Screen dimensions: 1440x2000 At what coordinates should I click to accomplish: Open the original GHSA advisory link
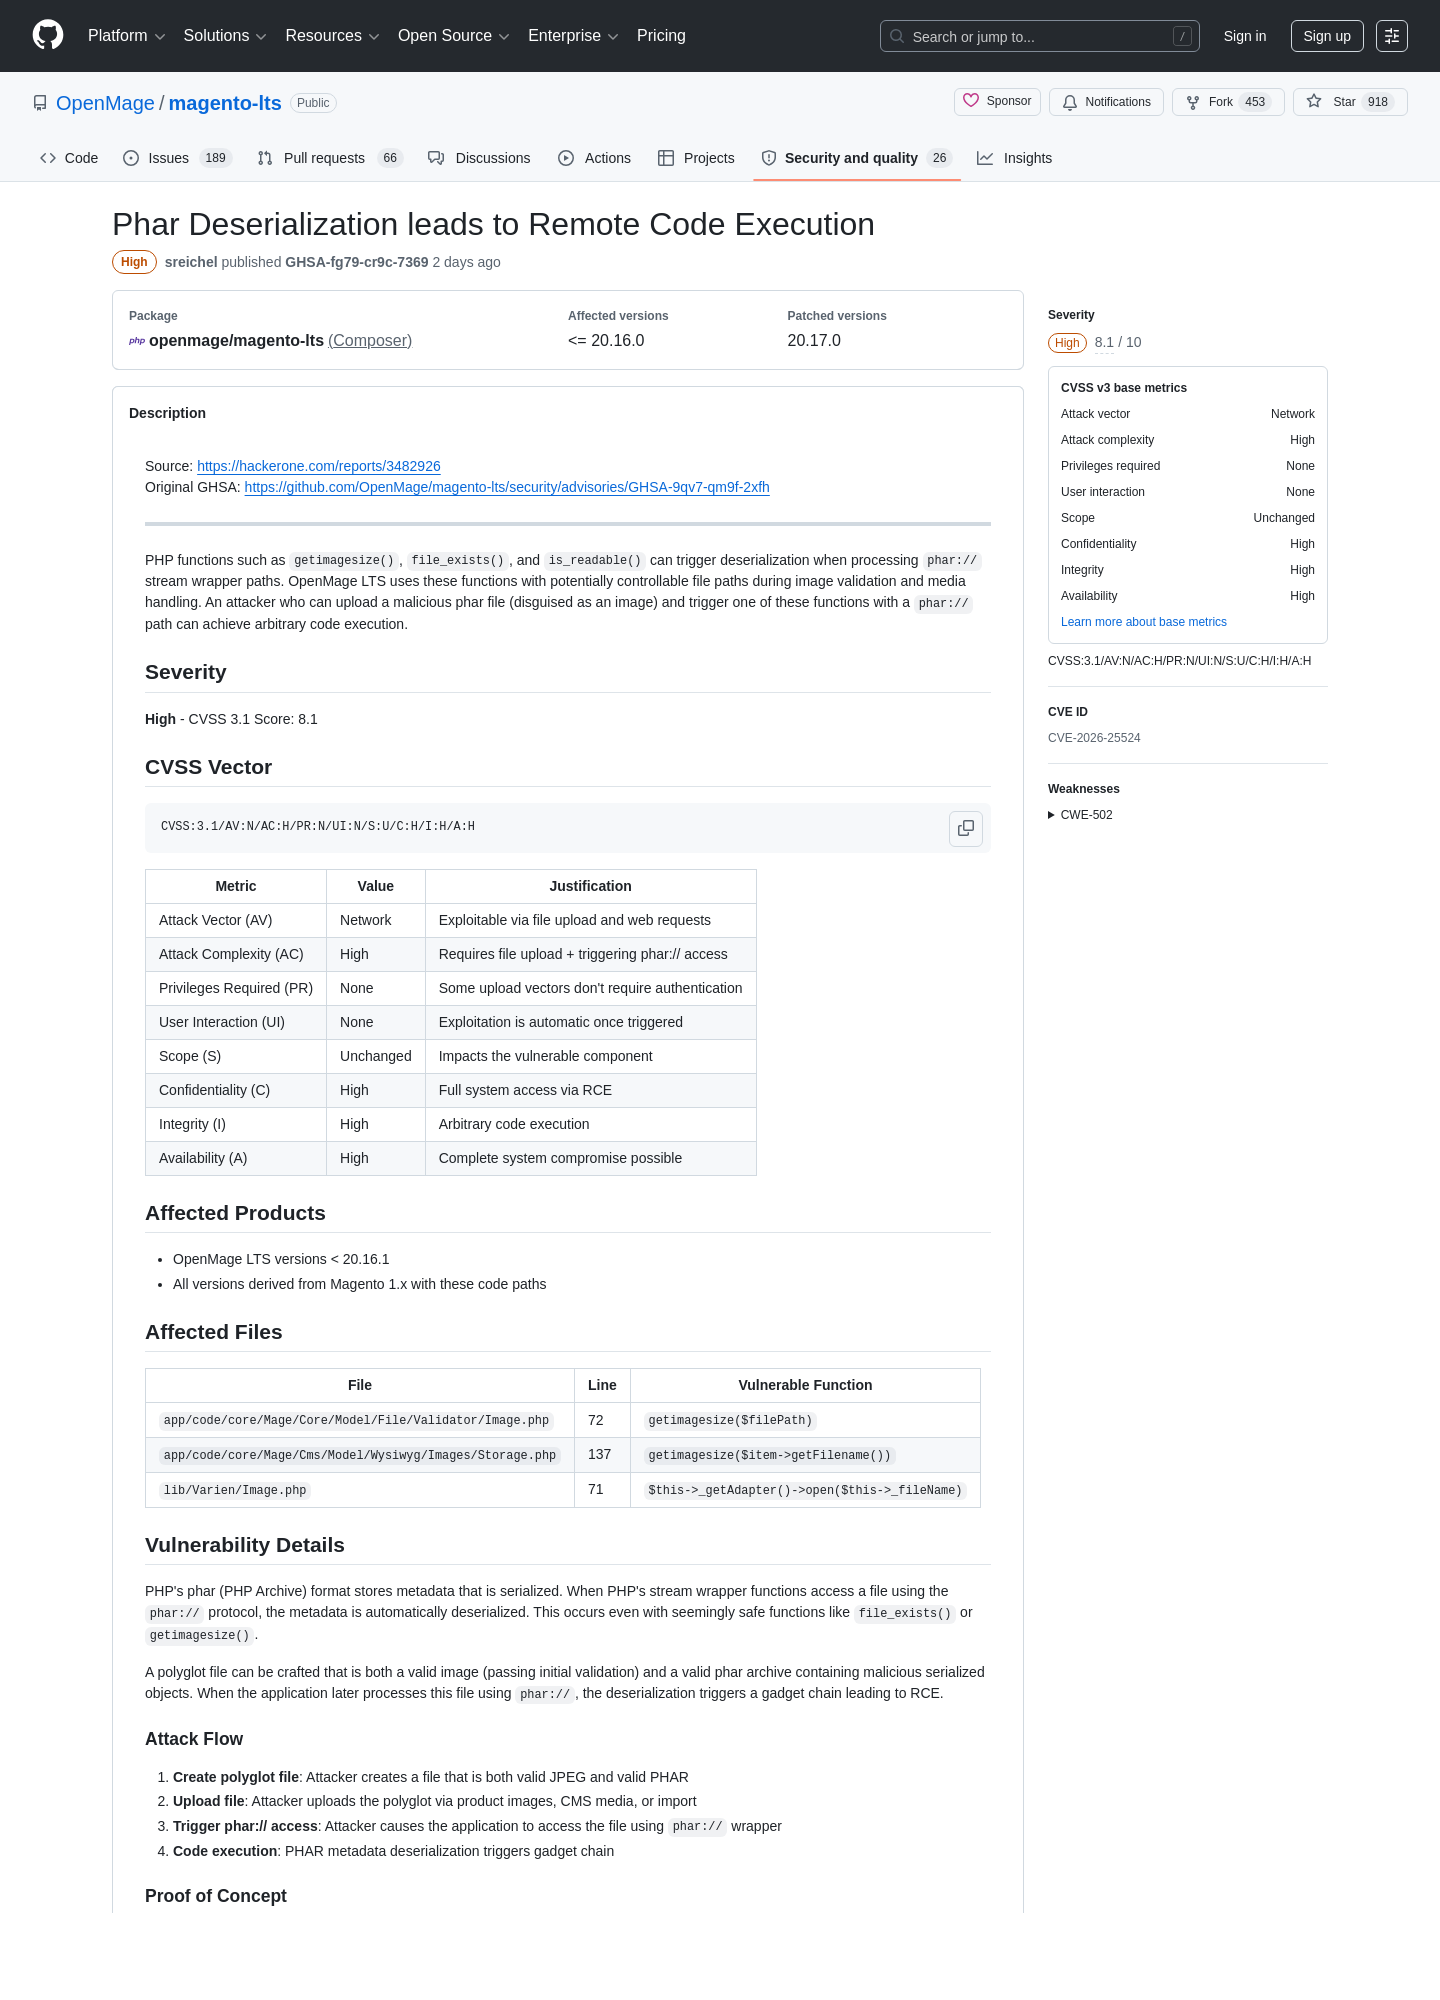coord(507,487)
